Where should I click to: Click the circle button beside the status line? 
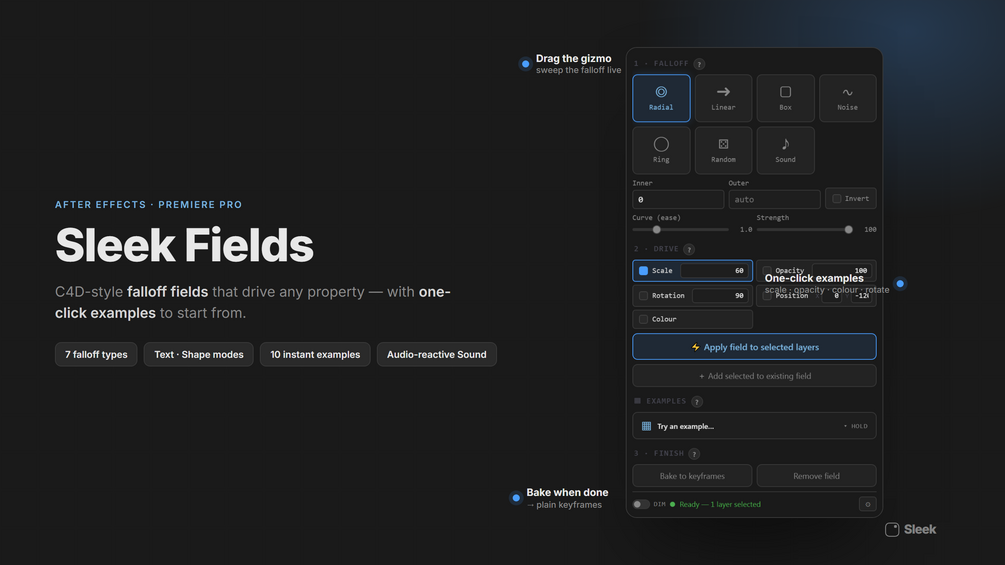point(868,504)
